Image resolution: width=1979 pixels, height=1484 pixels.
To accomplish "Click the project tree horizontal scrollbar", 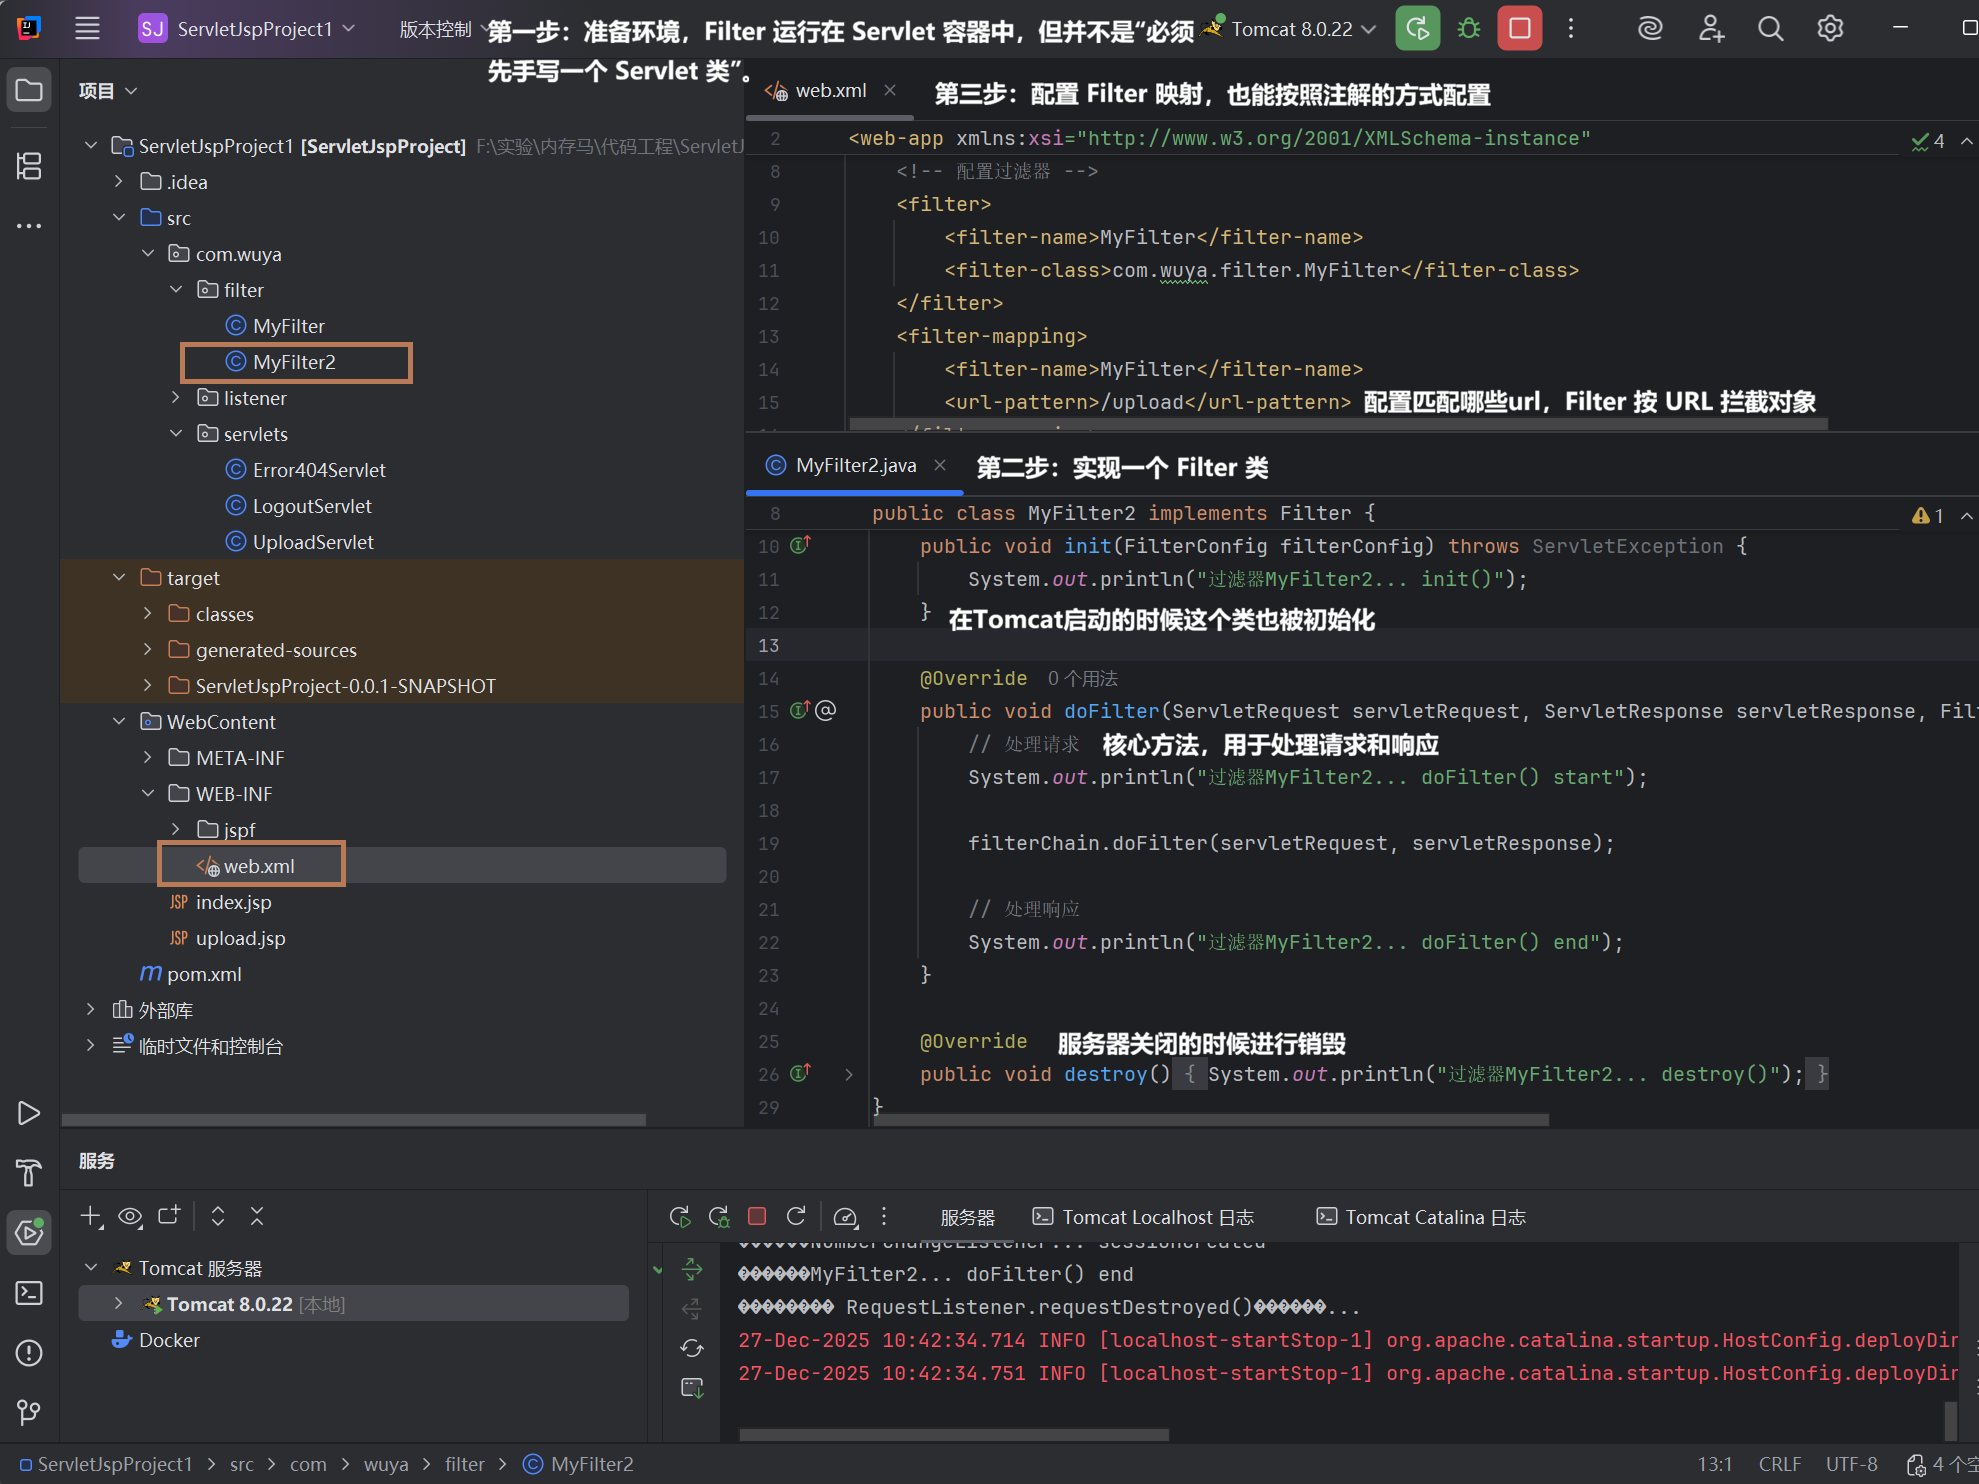I will point(353,1120).
